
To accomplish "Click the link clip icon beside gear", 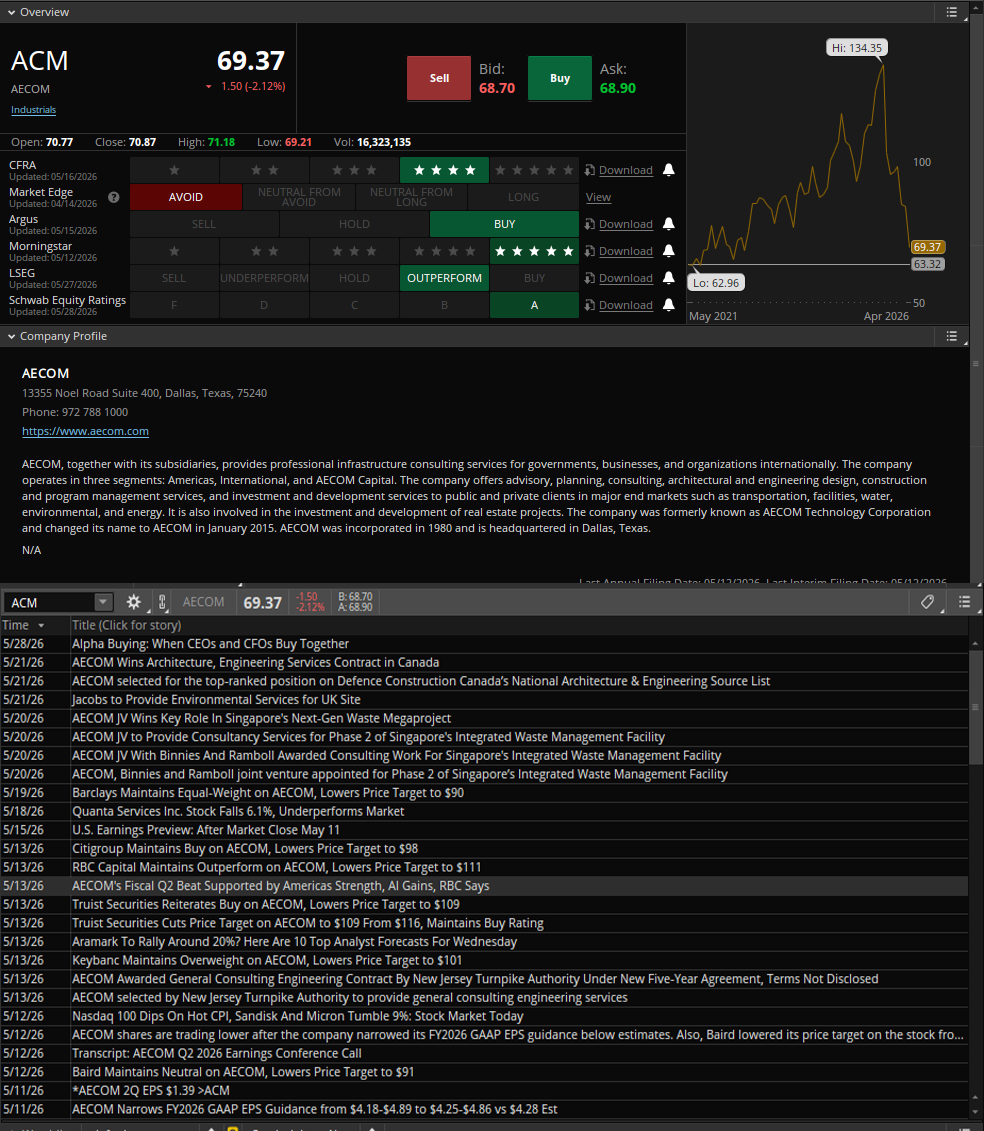I will point(162,602).
